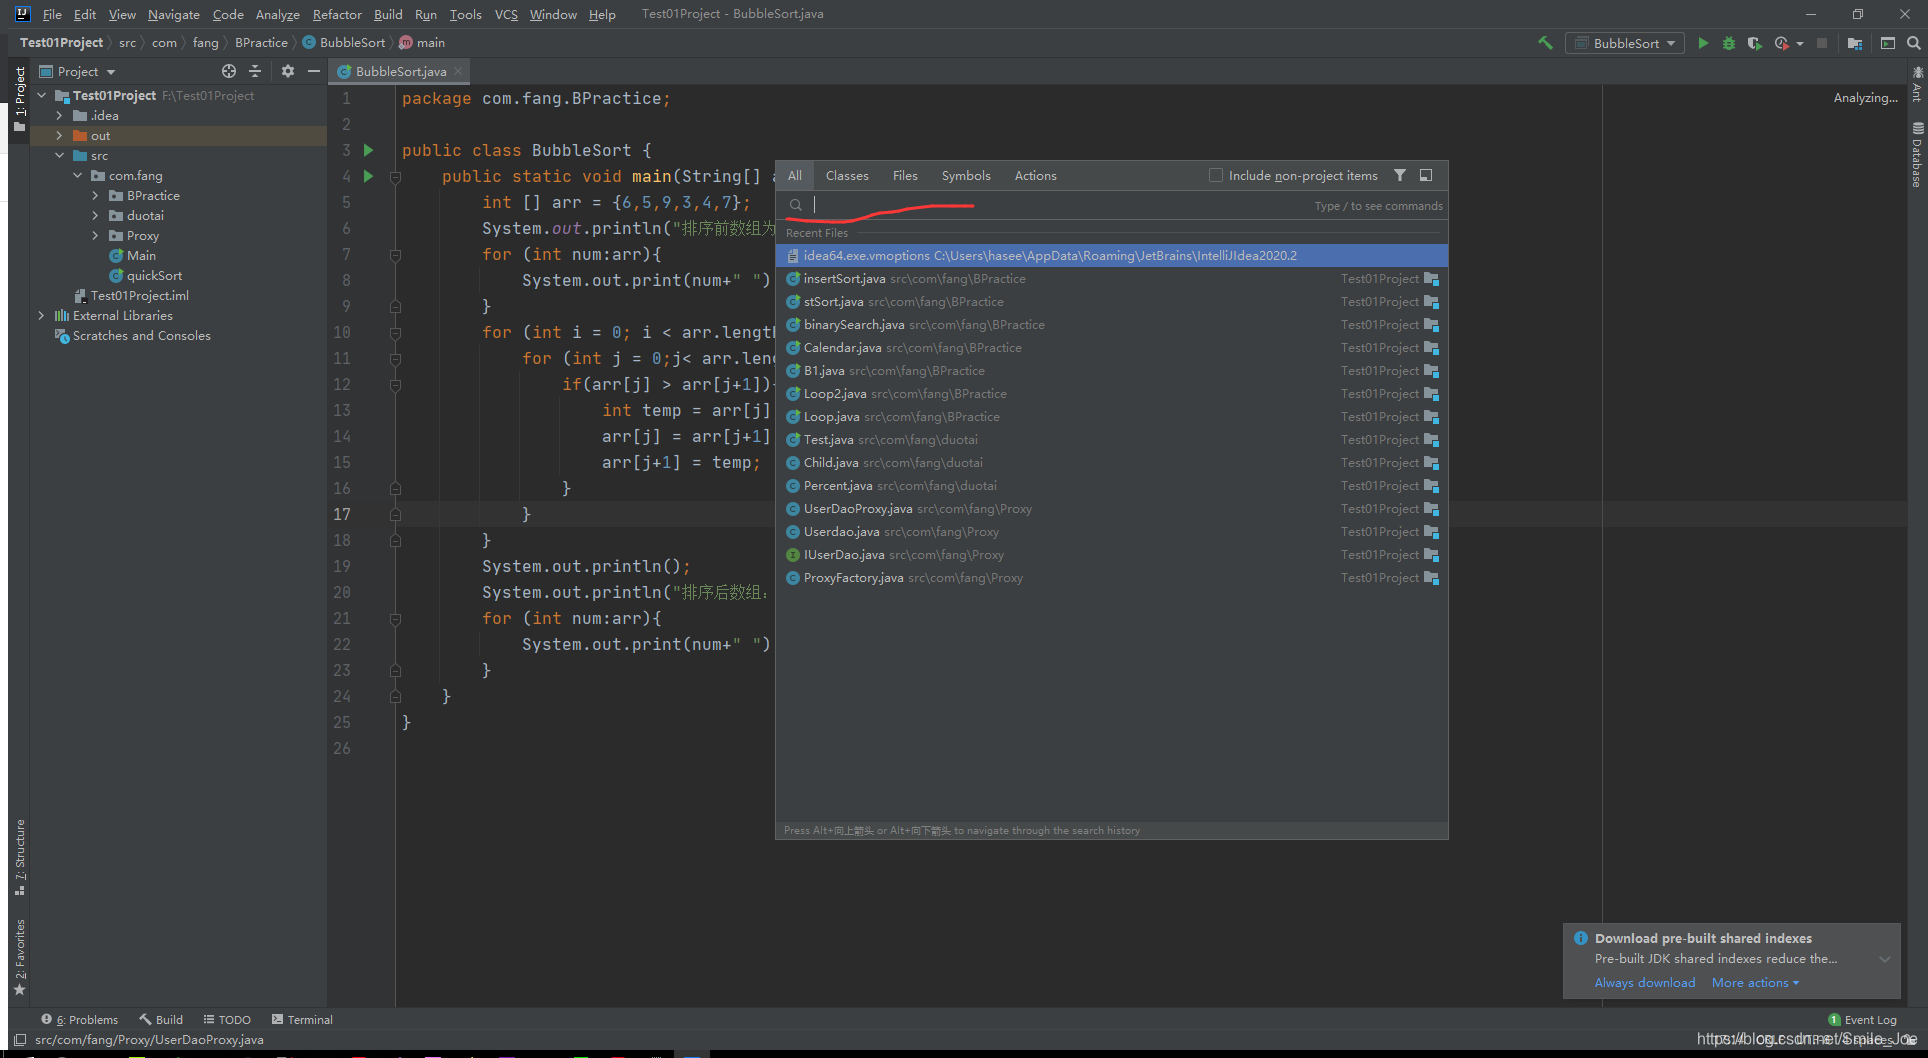Switch to Symbols tab in search popup
The image size is (1928, 1058).
[x=966, y=175]
